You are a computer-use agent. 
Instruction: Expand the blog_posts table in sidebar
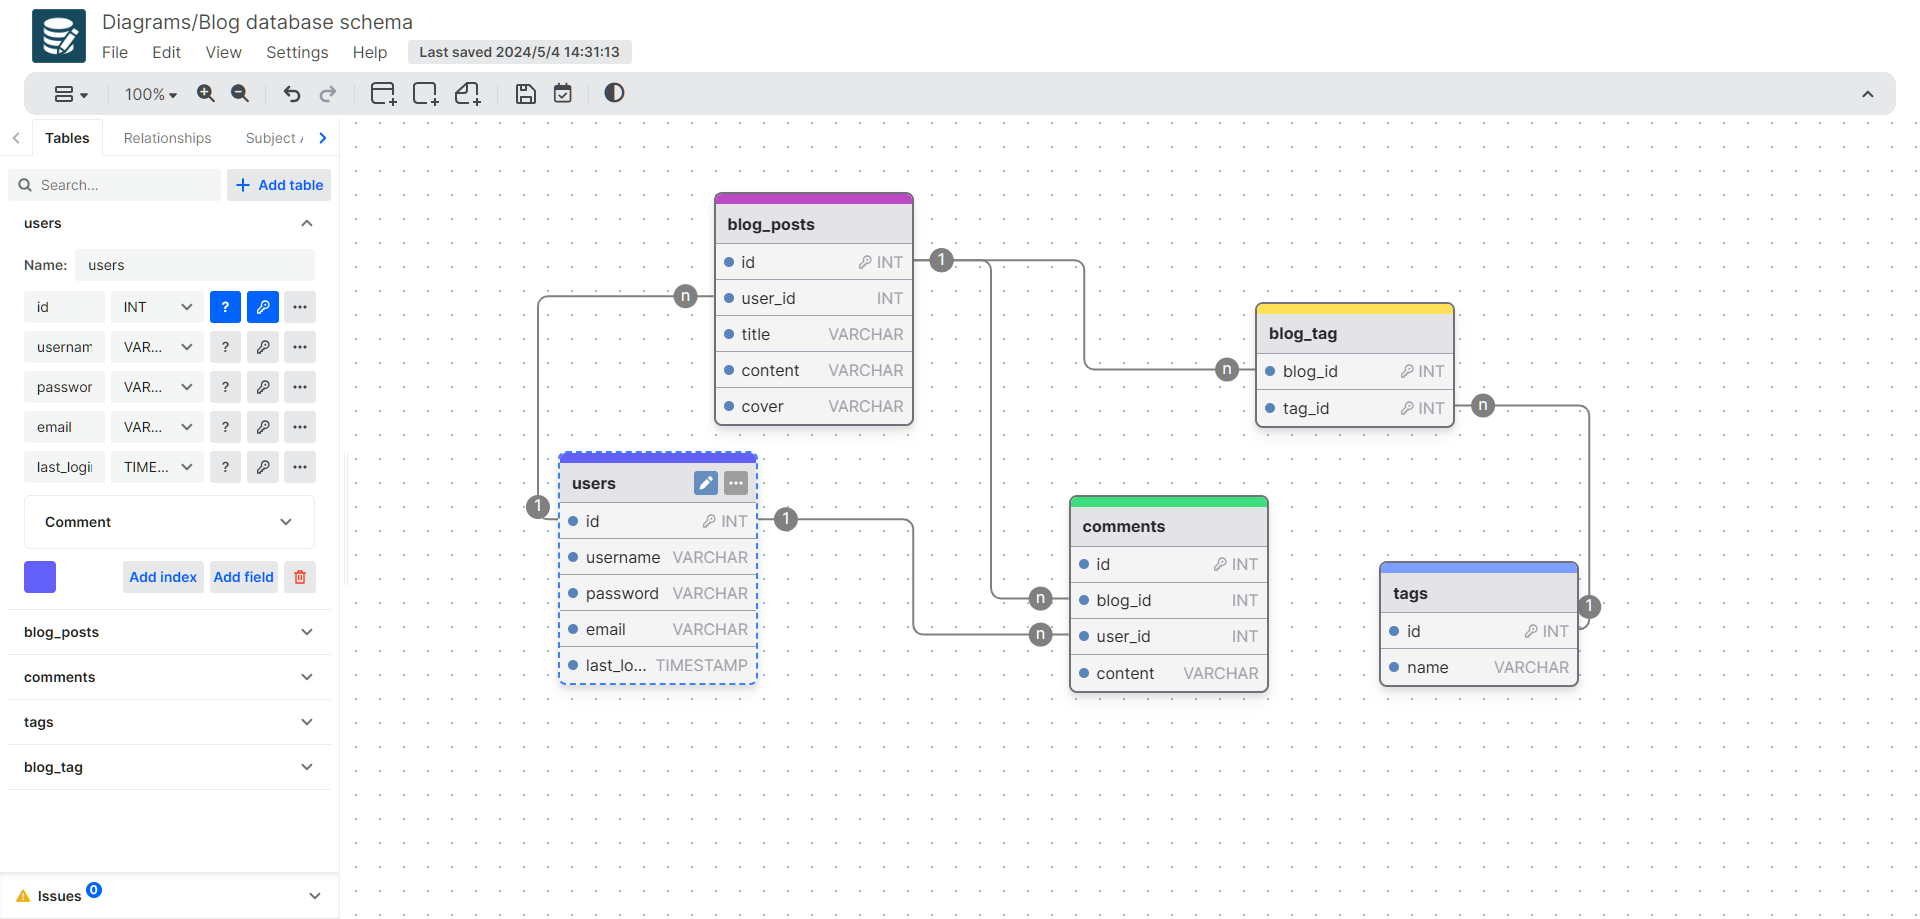[x=169, y=632]
